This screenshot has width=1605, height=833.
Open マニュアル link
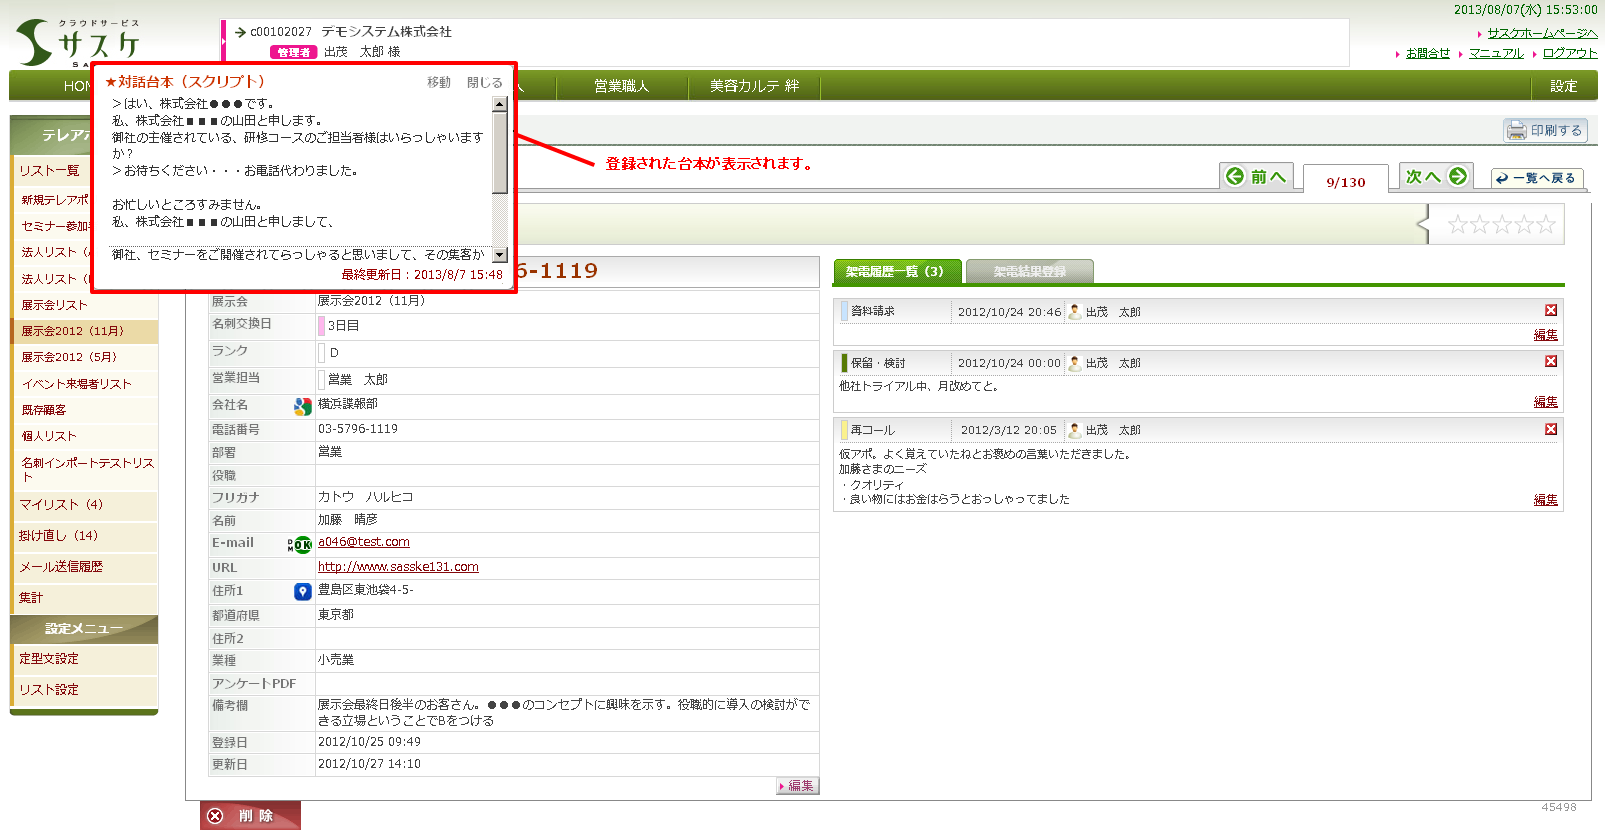coord(1496,53)
